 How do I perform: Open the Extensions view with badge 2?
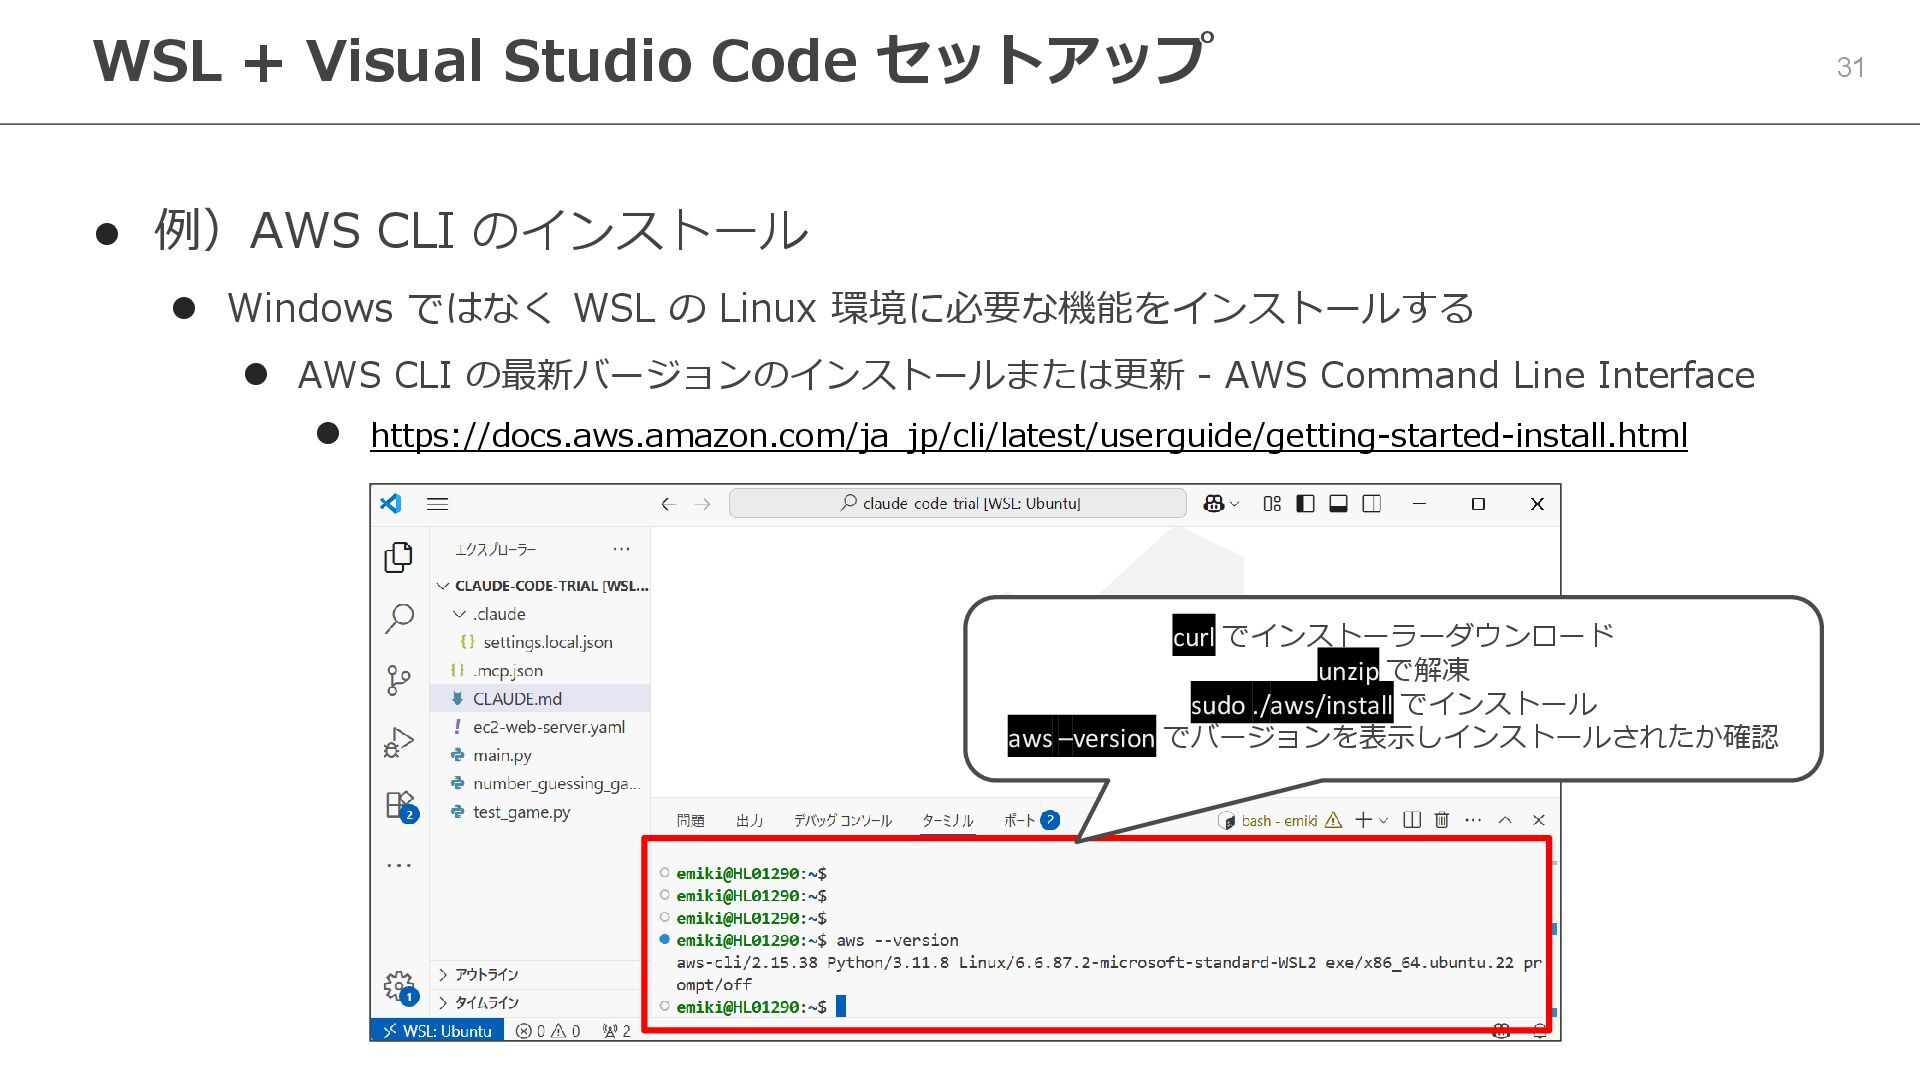pos(400,806)
